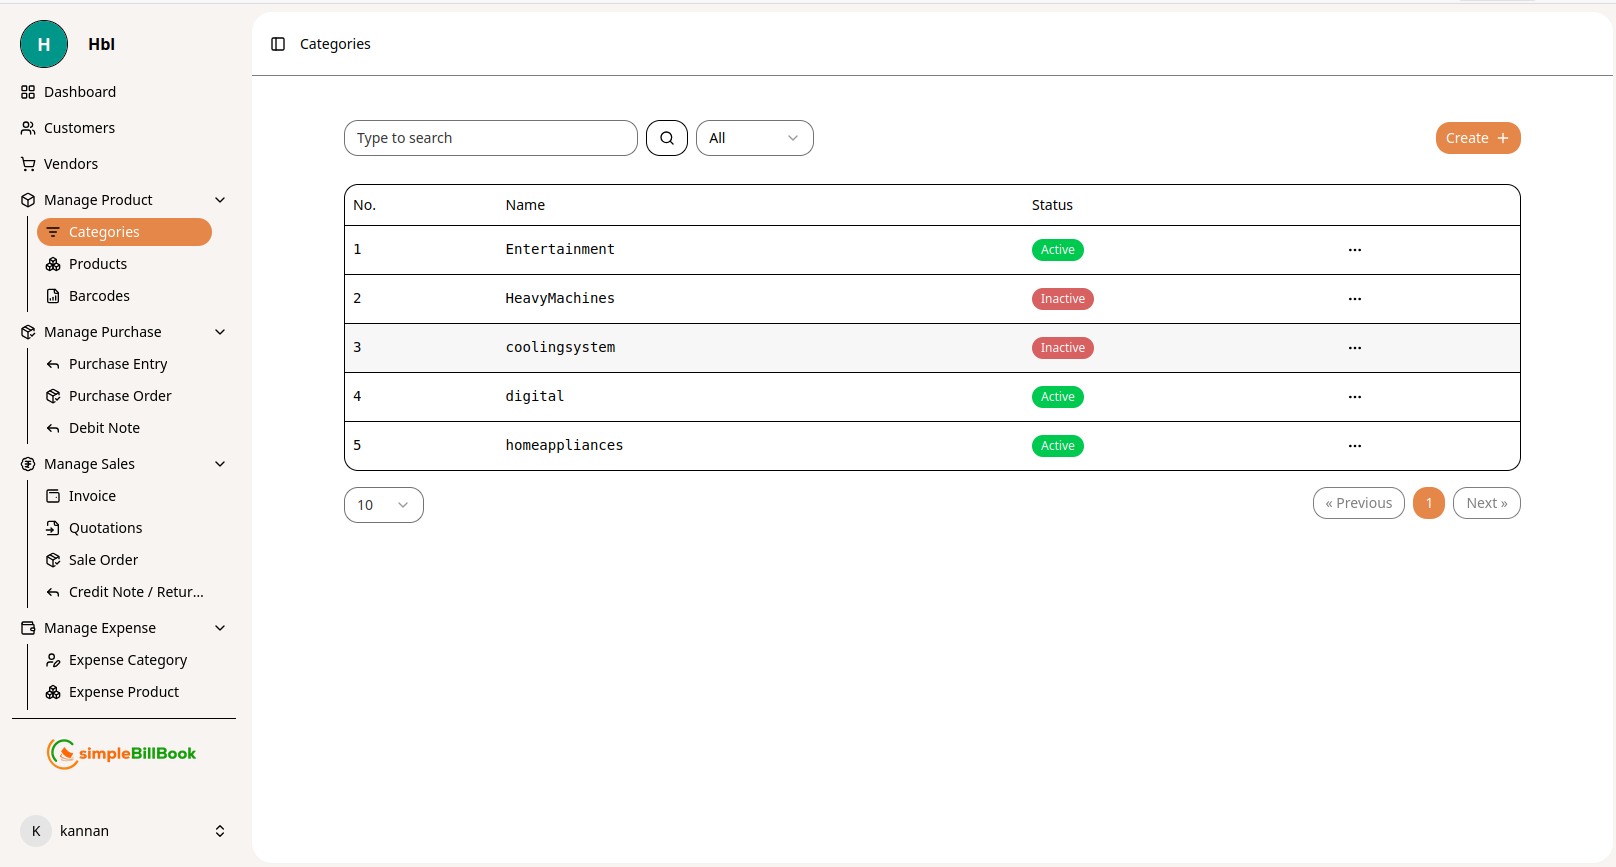Open the All status filter dropdown
The height and width of the screenshot is (867, 1616).
click(x=754, y=138)
